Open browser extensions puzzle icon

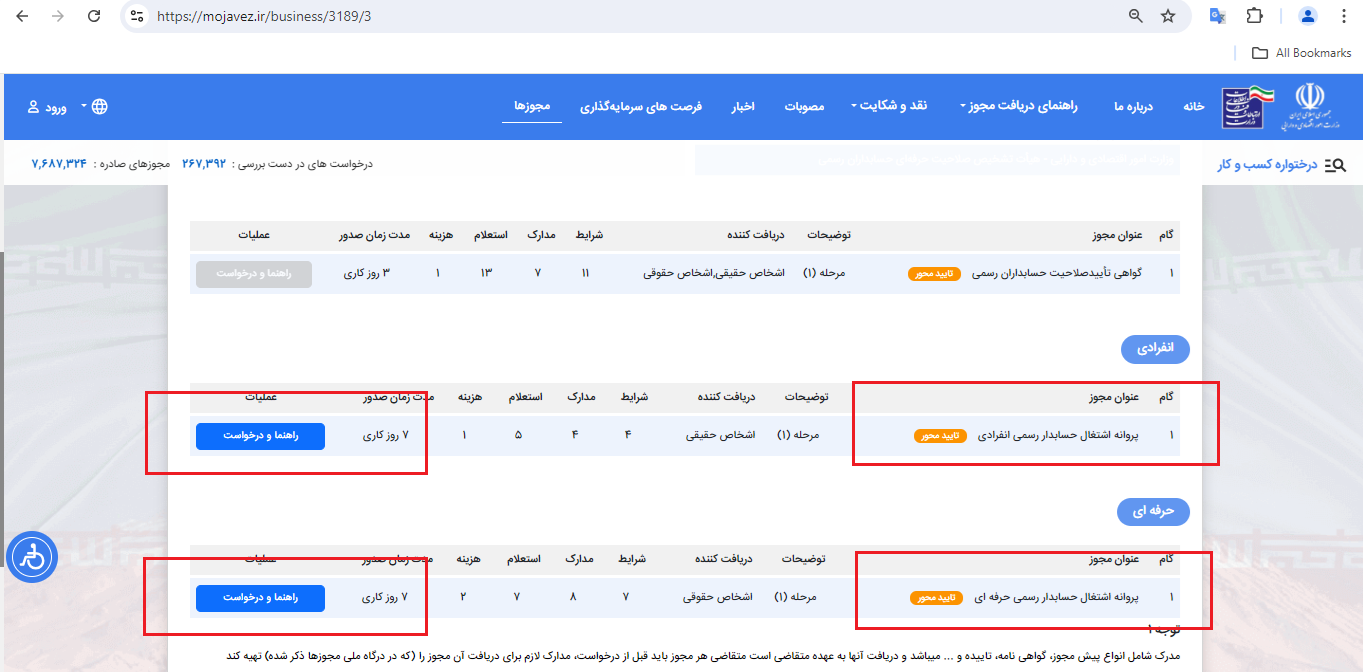1254,16
